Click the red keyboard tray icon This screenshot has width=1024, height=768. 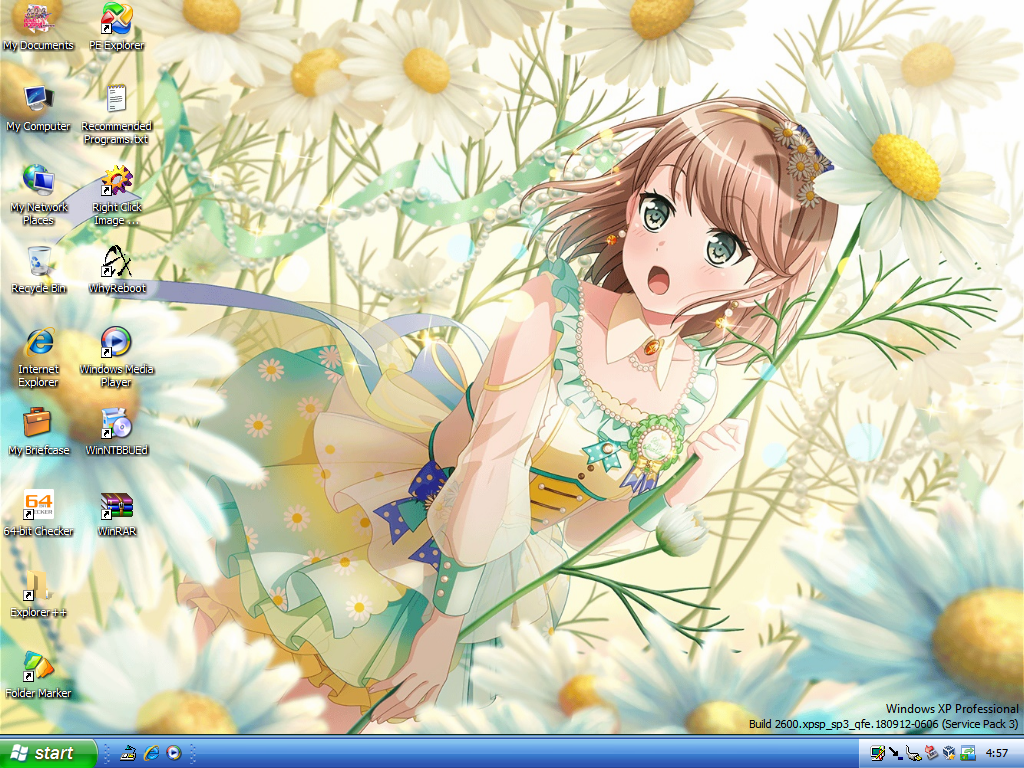[931, 754]
